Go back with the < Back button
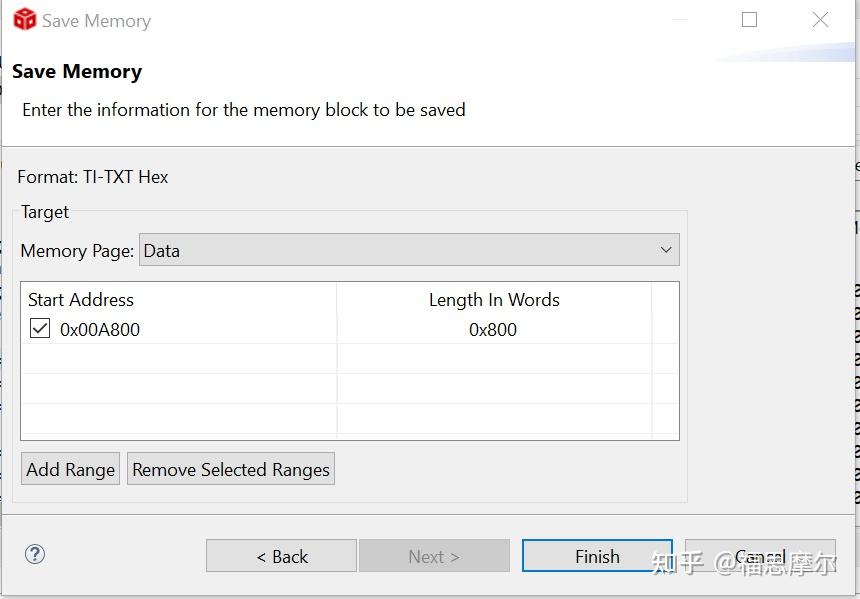This screenshot has height=599, width=860. click(x=281, y=556)
